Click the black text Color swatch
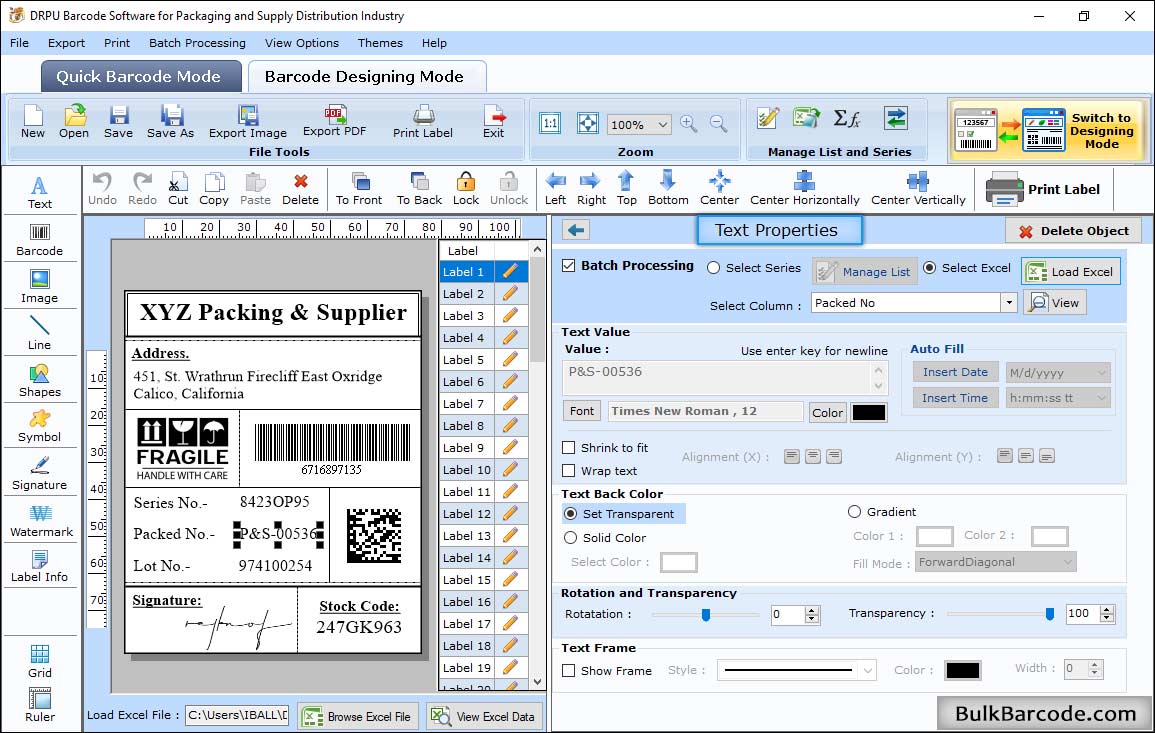 pos(868,413)
